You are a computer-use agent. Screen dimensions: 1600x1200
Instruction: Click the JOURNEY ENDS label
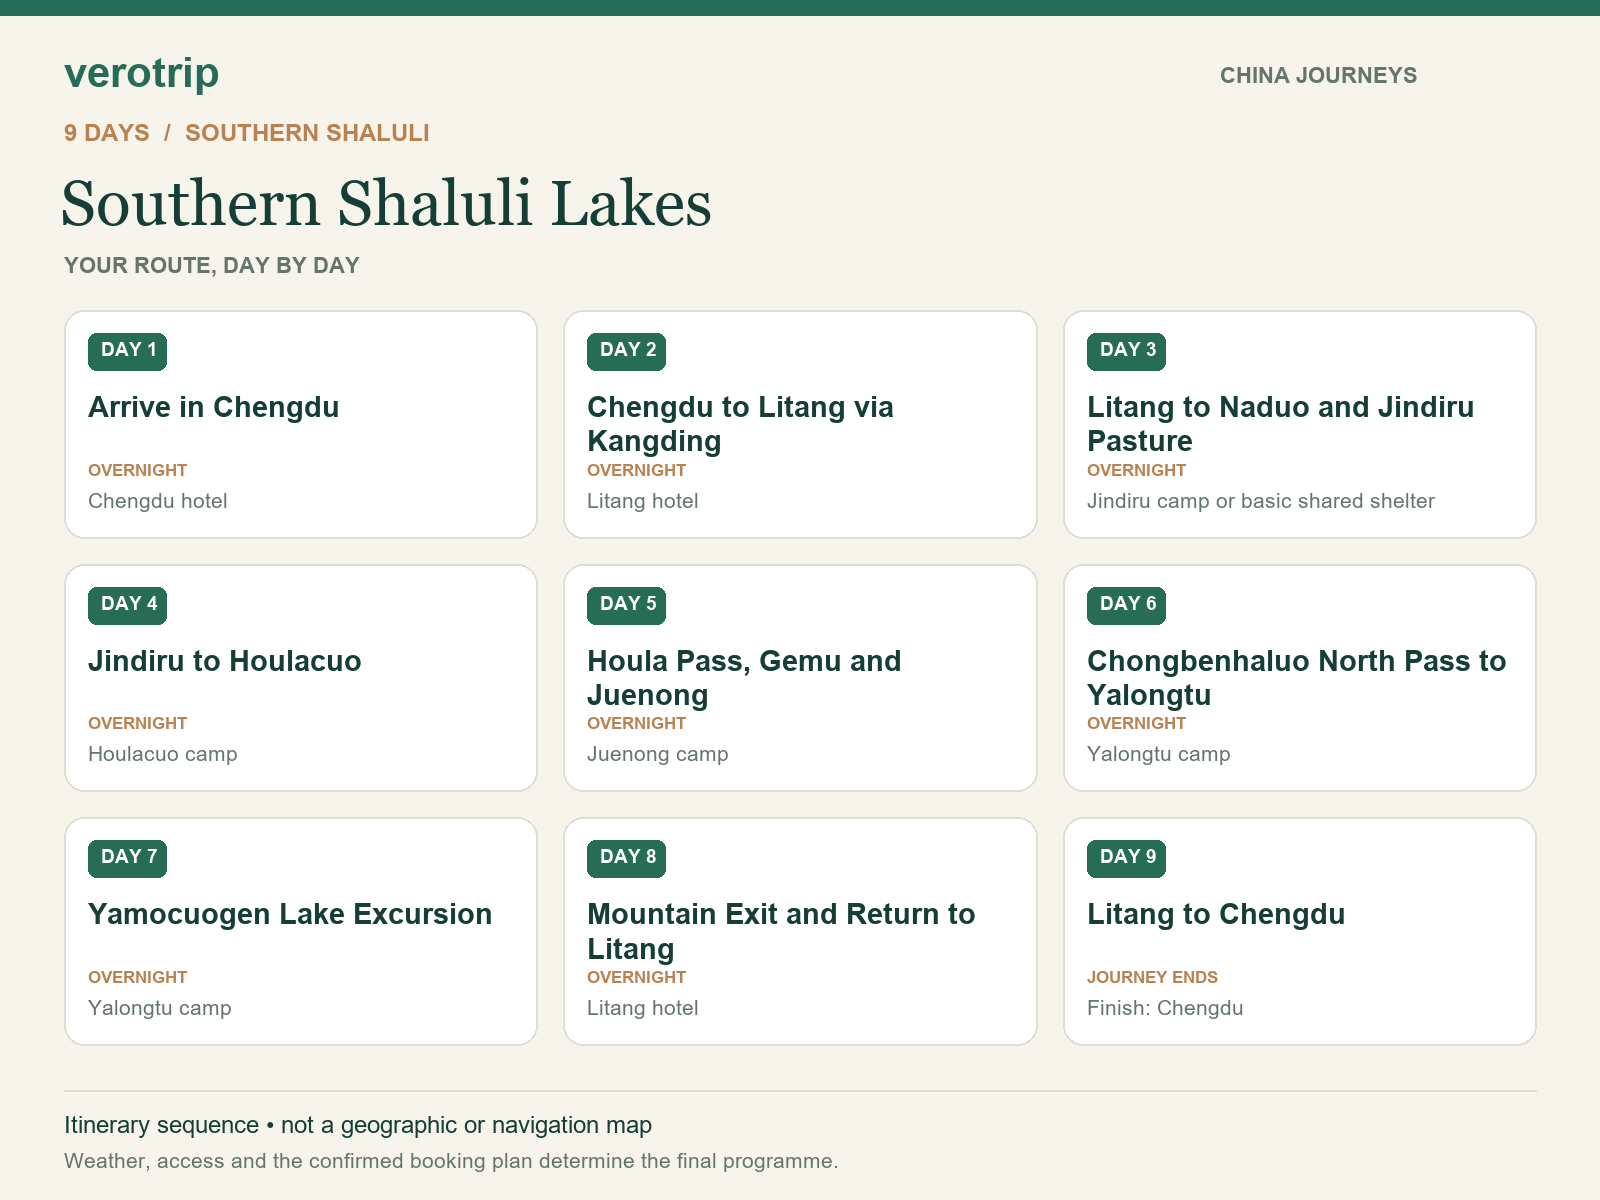pos(1152,978)
